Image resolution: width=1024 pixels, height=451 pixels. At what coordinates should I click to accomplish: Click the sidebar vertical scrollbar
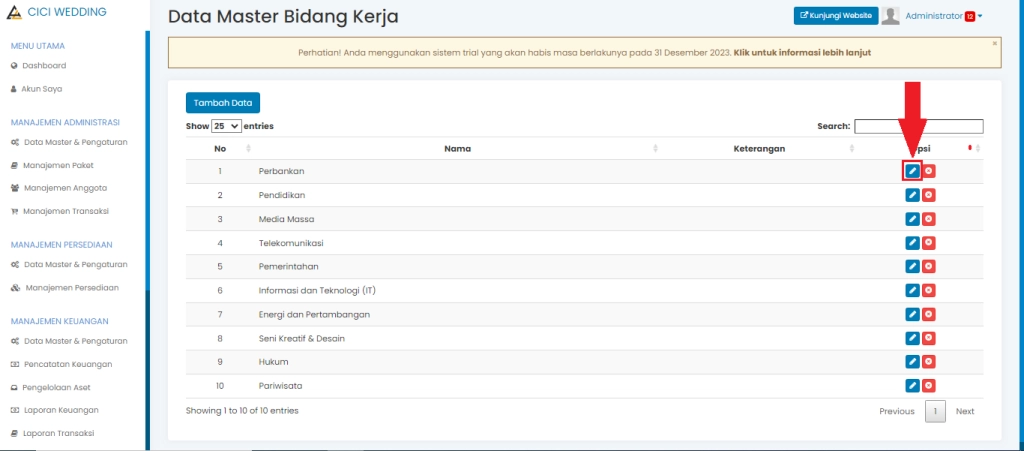point(148,240)
